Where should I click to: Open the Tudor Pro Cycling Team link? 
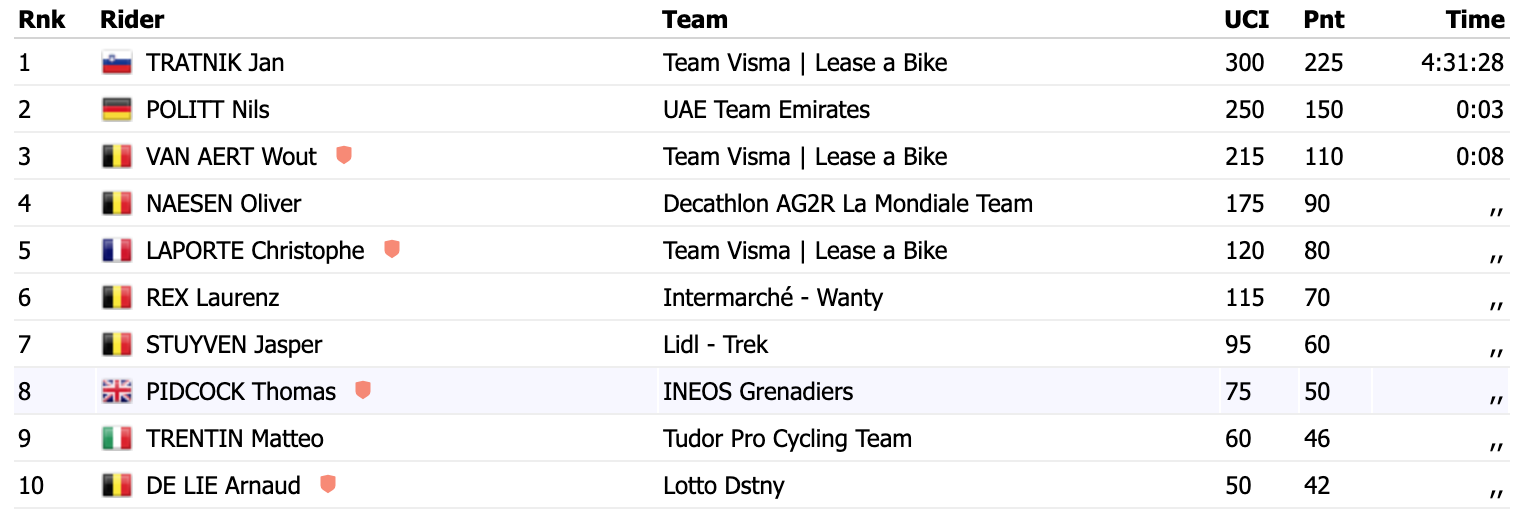coord(787,438)
